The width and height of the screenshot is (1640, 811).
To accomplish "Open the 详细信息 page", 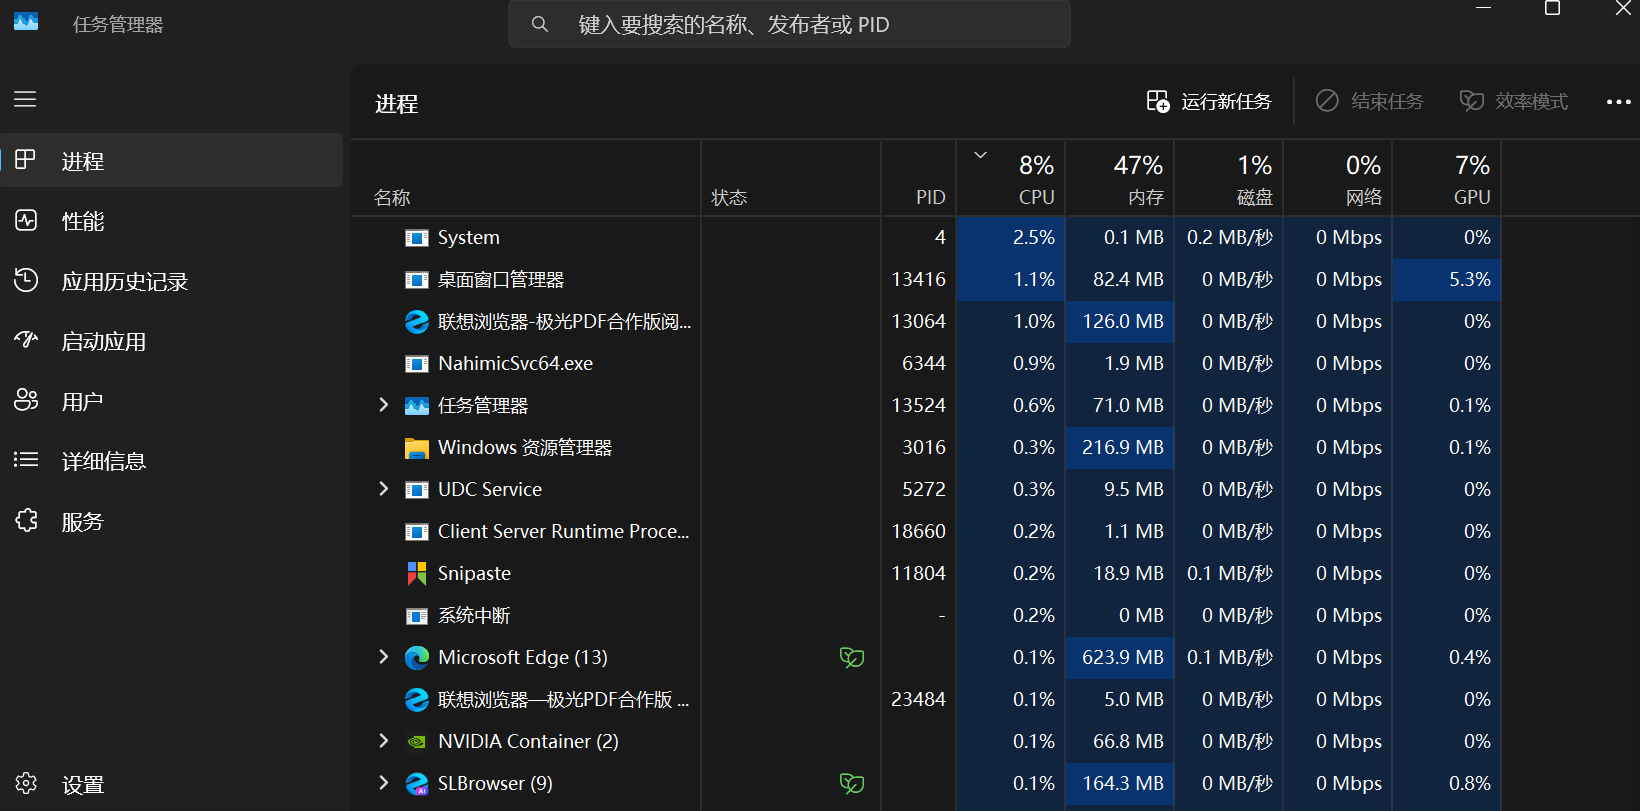I will [x=172, y=460].
